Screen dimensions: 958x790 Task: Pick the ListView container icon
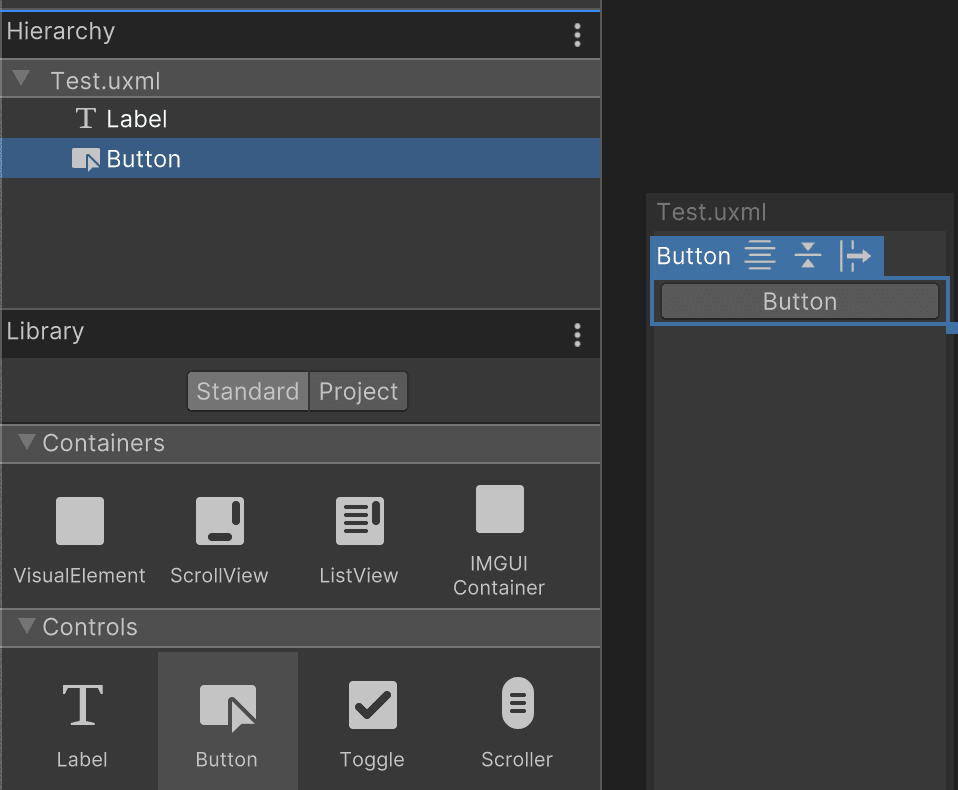(x=358, y=522)
